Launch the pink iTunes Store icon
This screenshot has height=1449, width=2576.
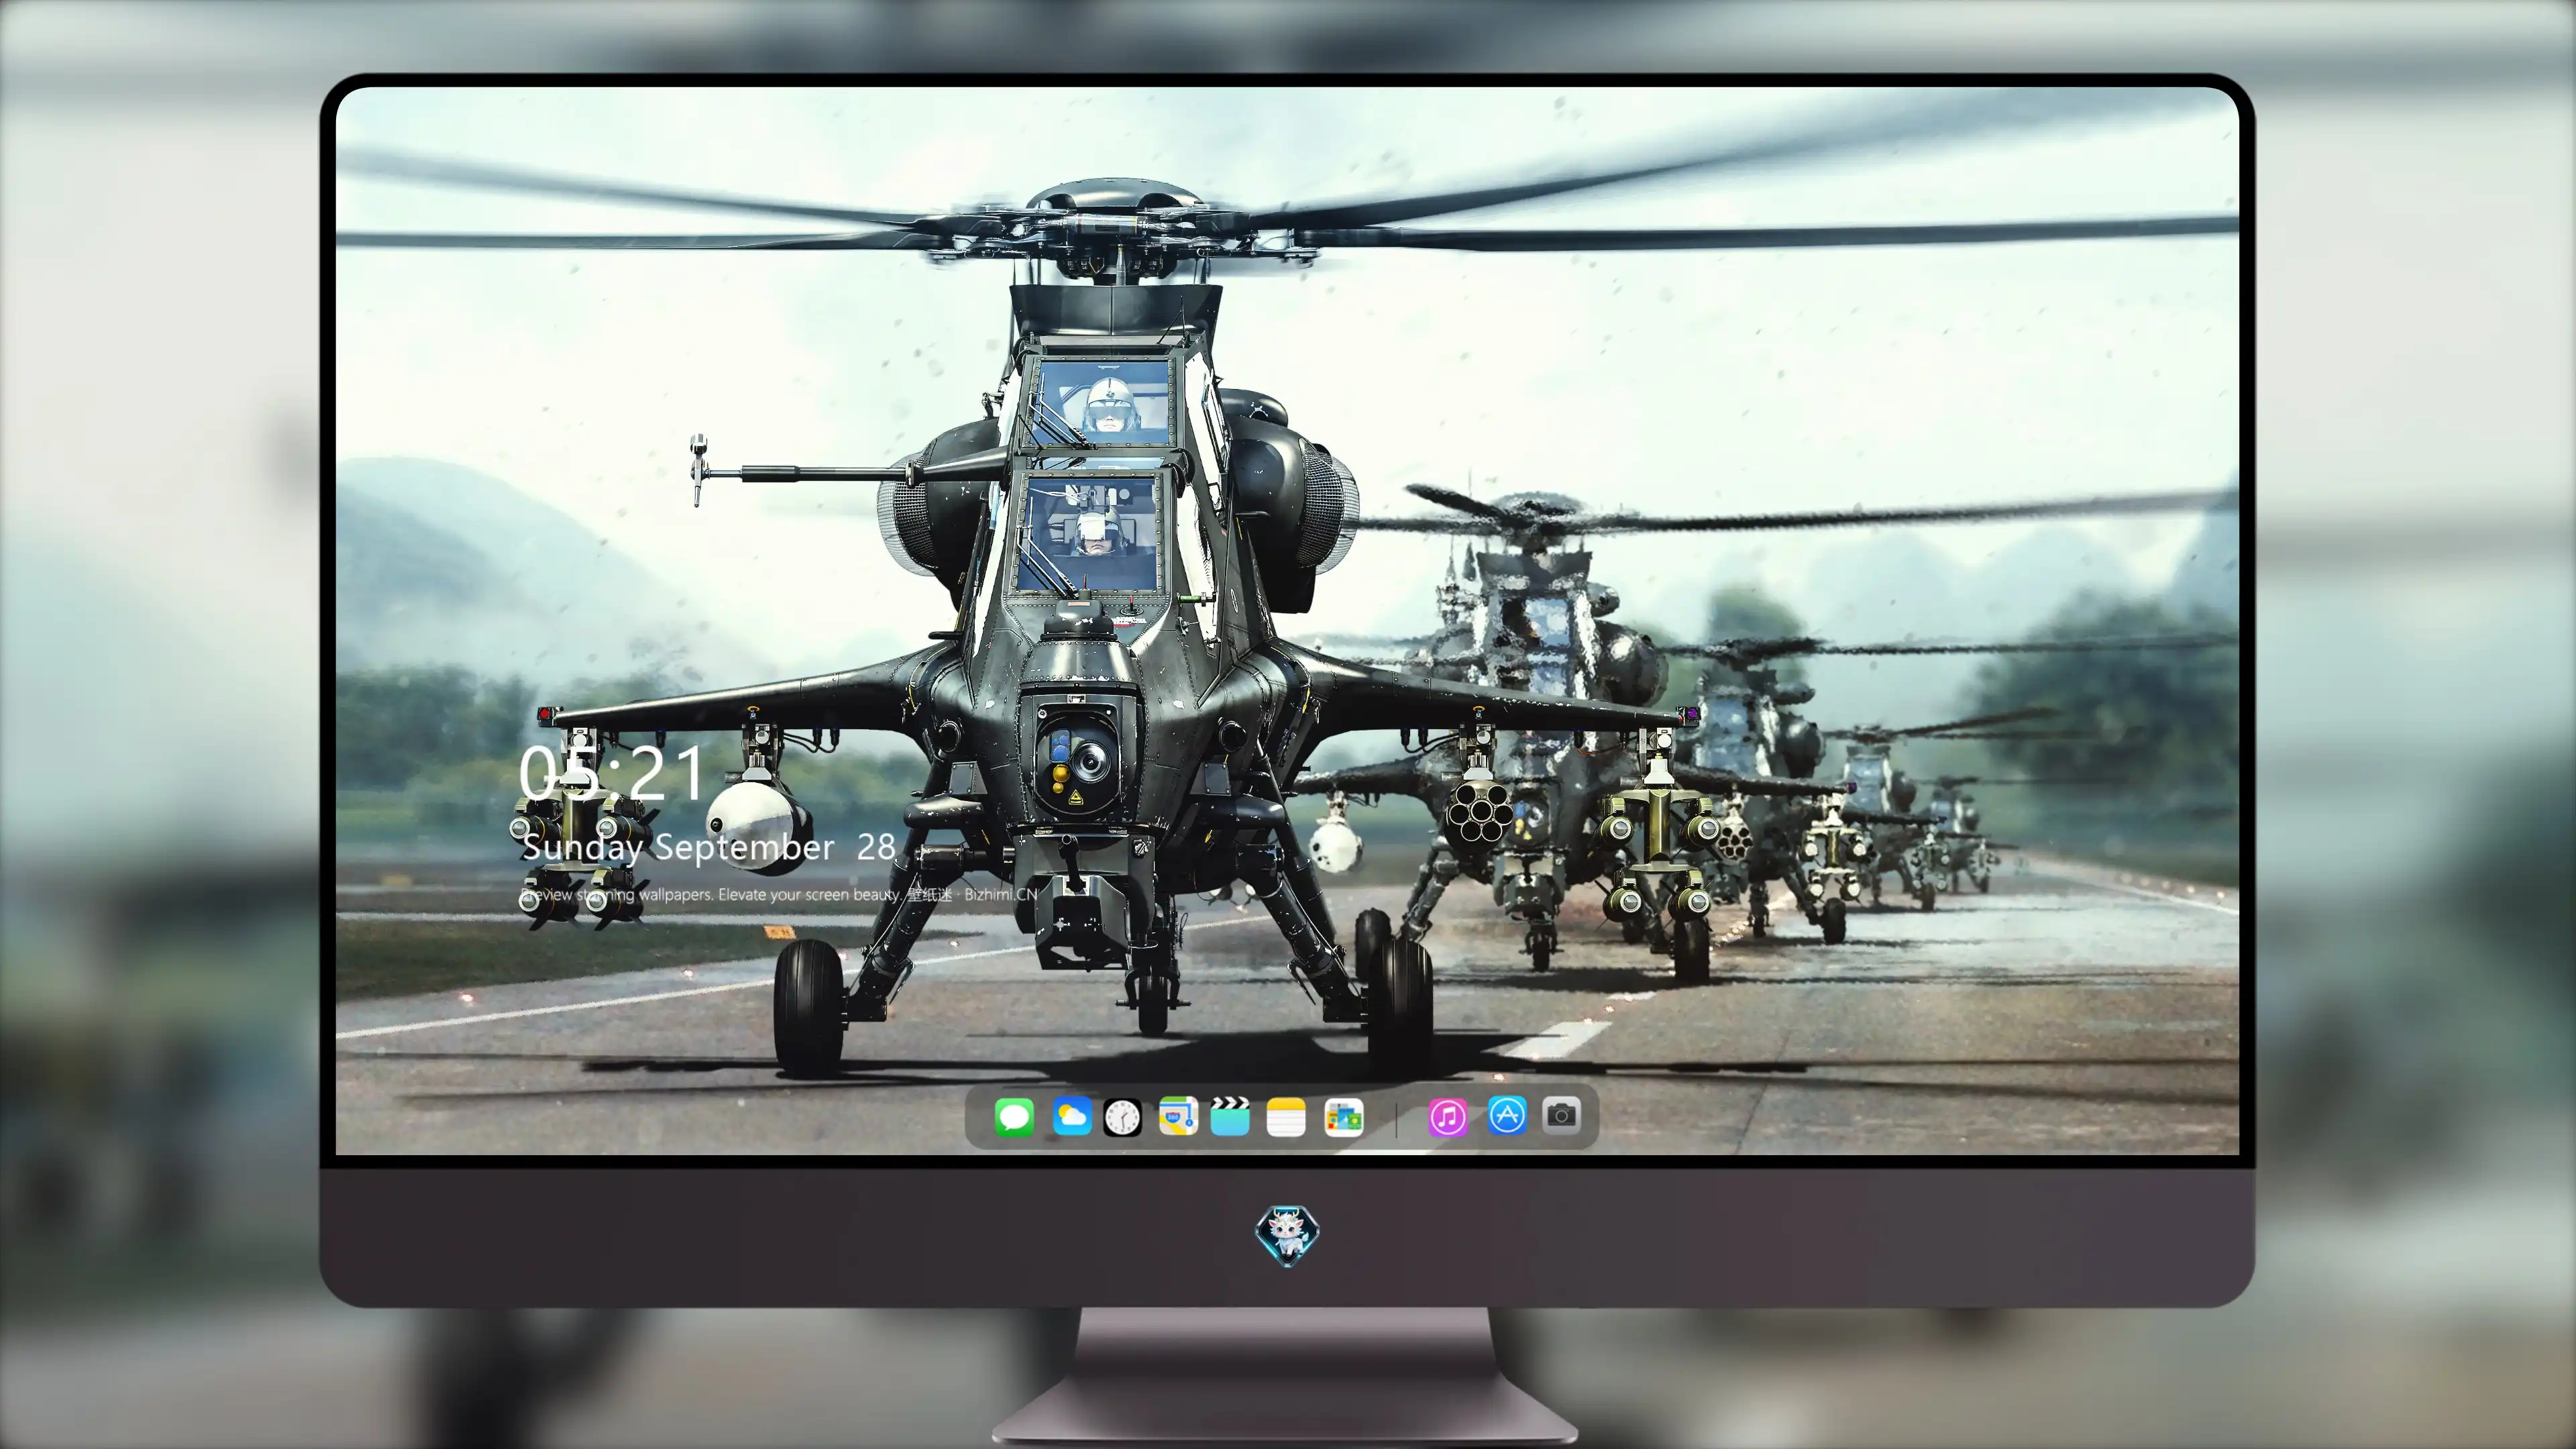click(1448, 1117)
